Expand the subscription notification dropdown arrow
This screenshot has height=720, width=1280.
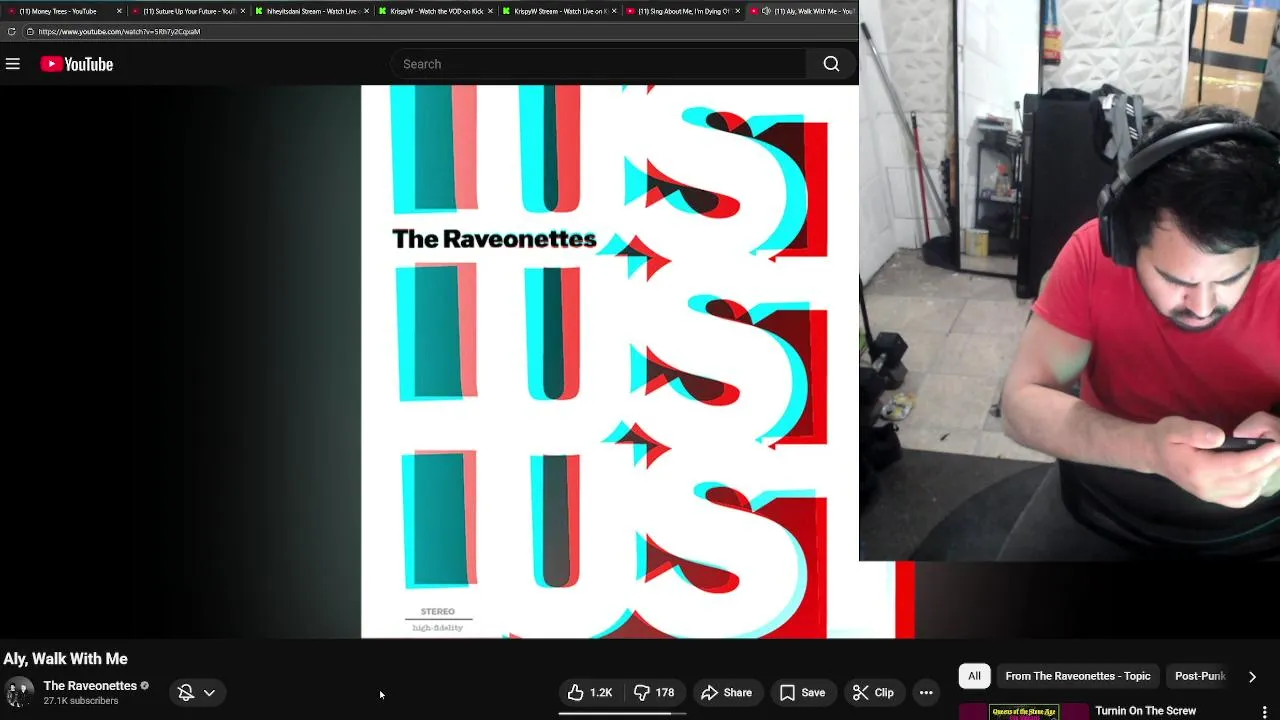209,692
